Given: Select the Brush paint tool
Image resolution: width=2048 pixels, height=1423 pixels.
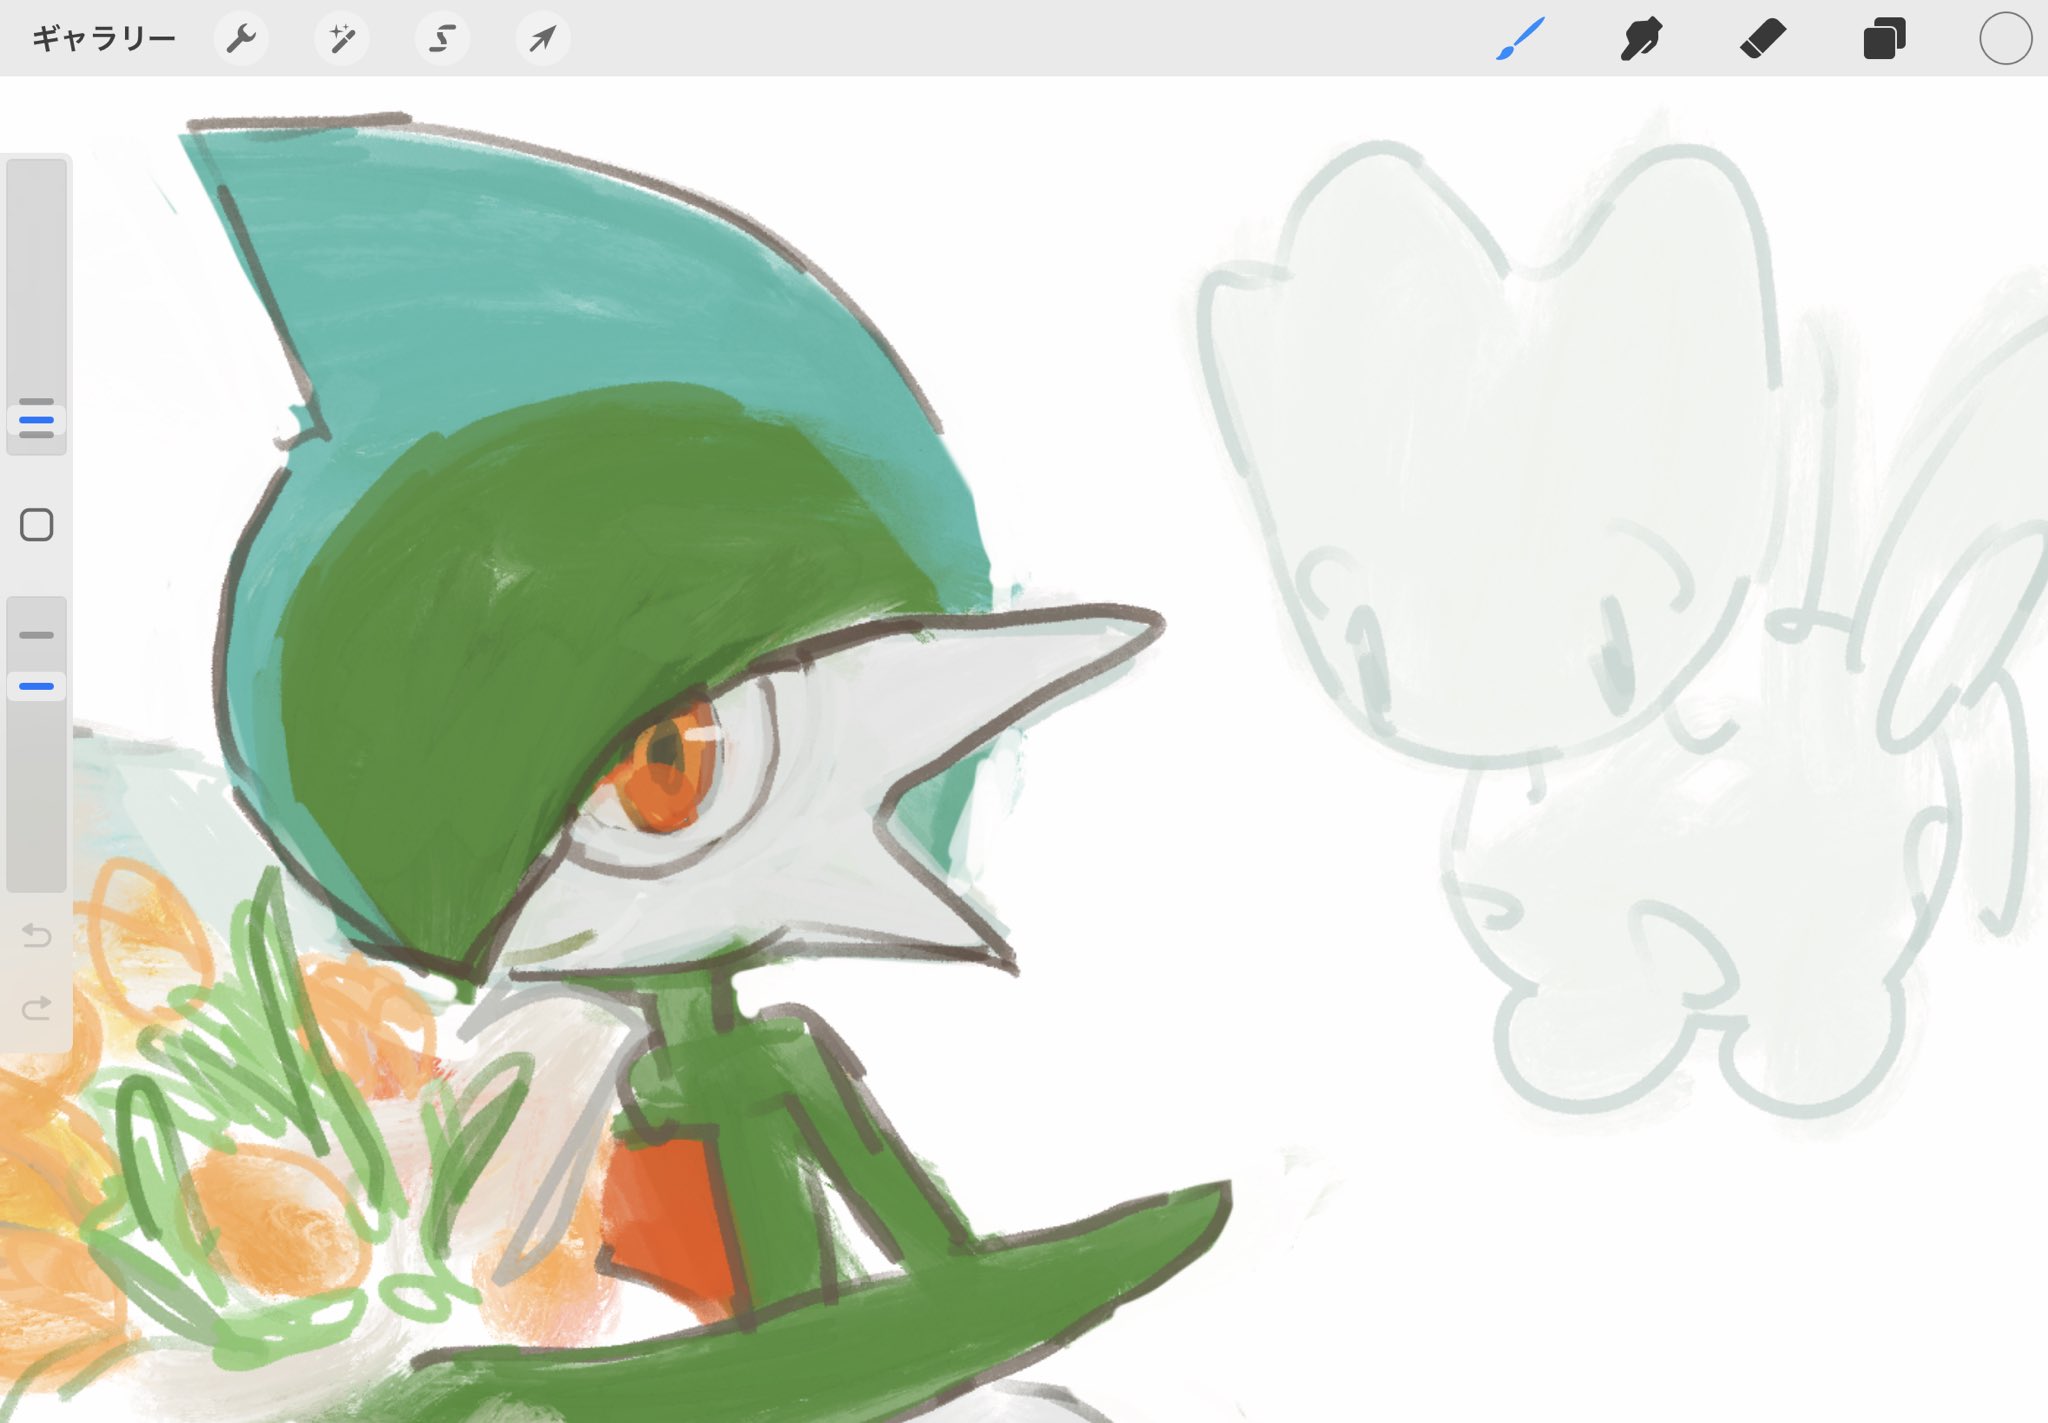Looking at the screenshot, I should [x=1521, y=39].
